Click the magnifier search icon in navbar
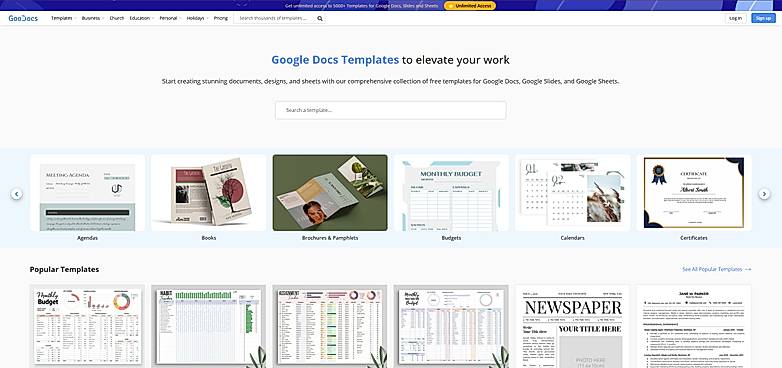Screen dimensions: 782x368 (320, 18)
